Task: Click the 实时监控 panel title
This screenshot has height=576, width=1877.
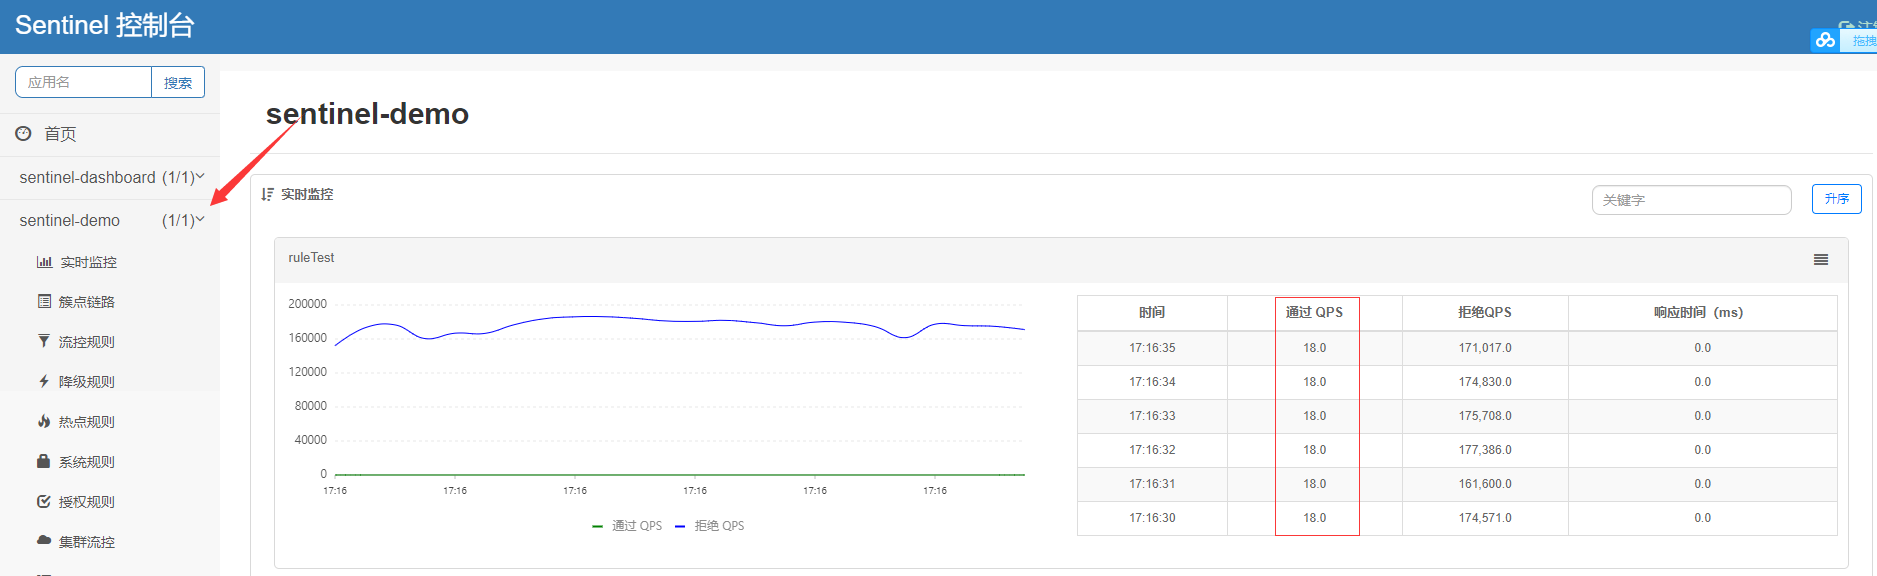Action: [x=307, y=194]
